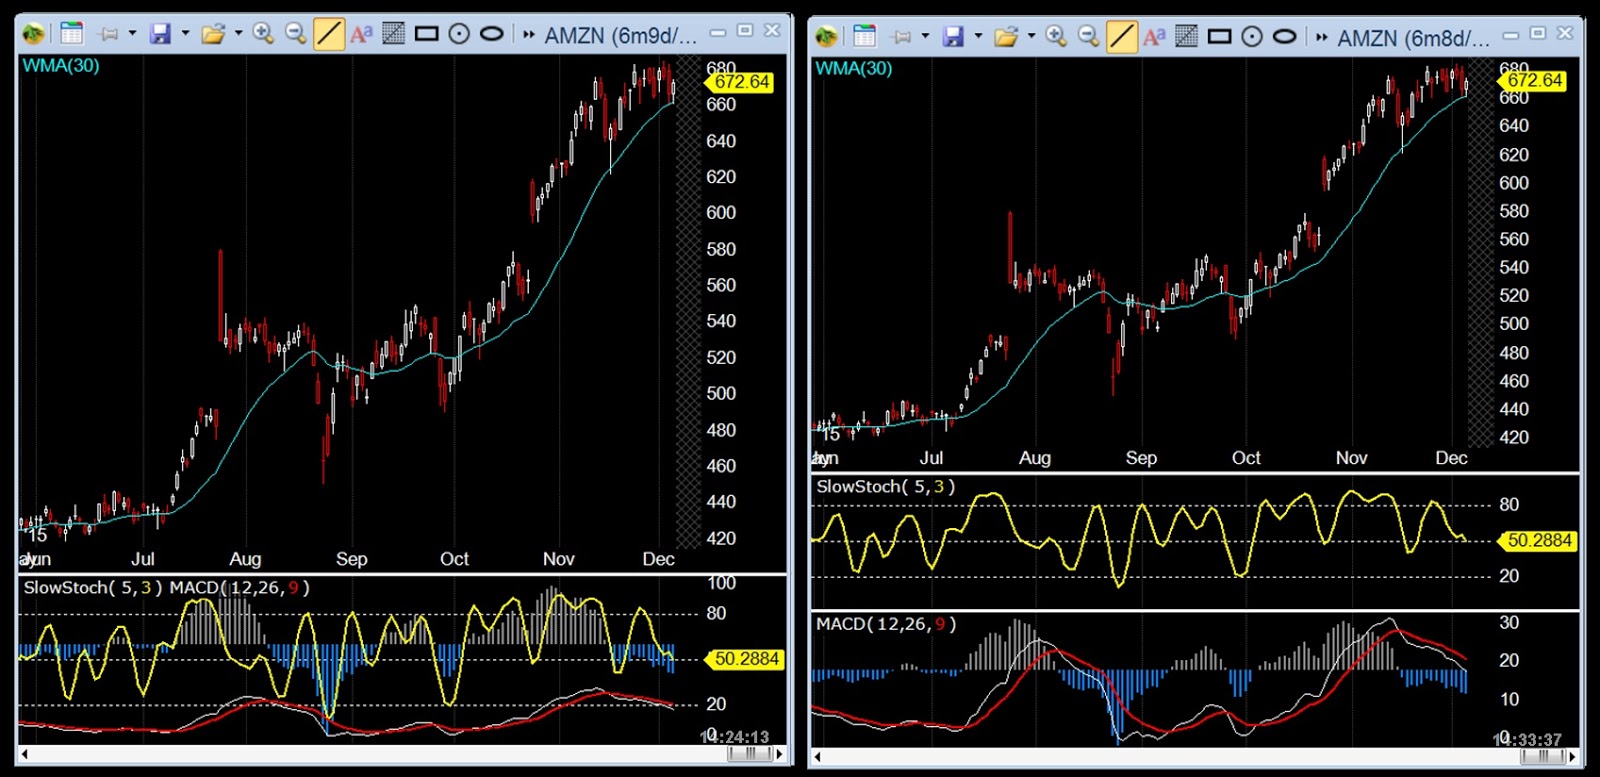1600x777 pixels.
Task: Select rectangle drawing tool in right chart
Action: tap(1220, 37)
